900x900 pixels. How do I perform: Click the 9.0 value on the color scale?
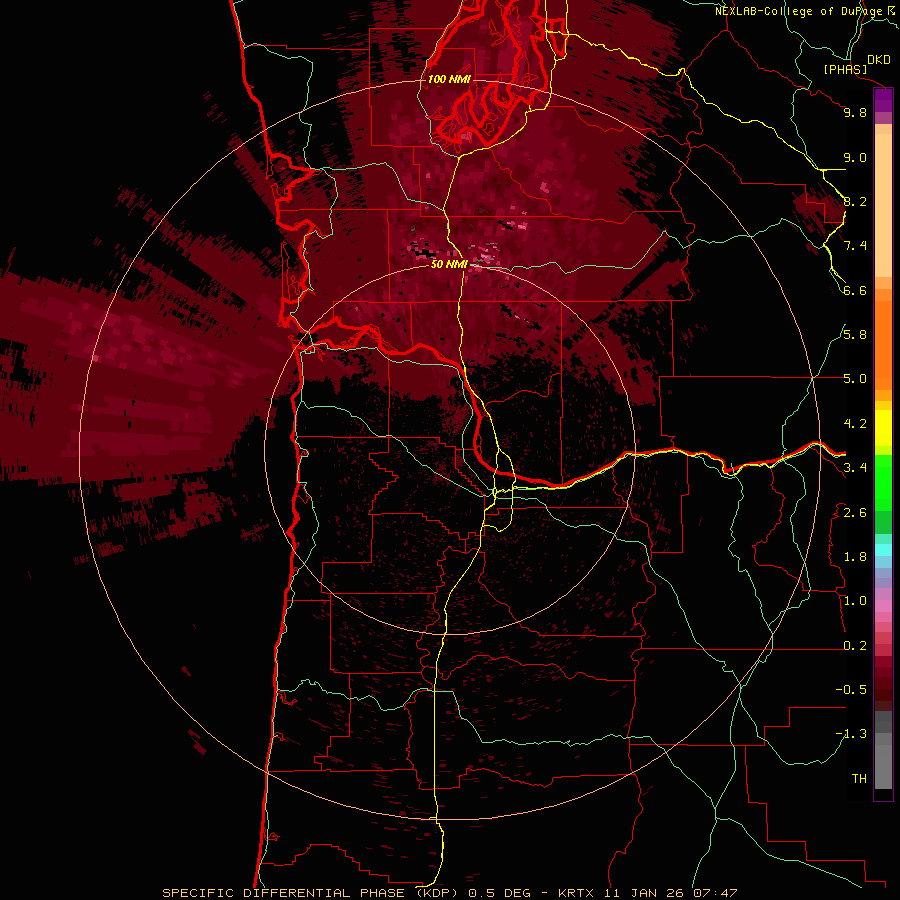(x=855, y=158)
